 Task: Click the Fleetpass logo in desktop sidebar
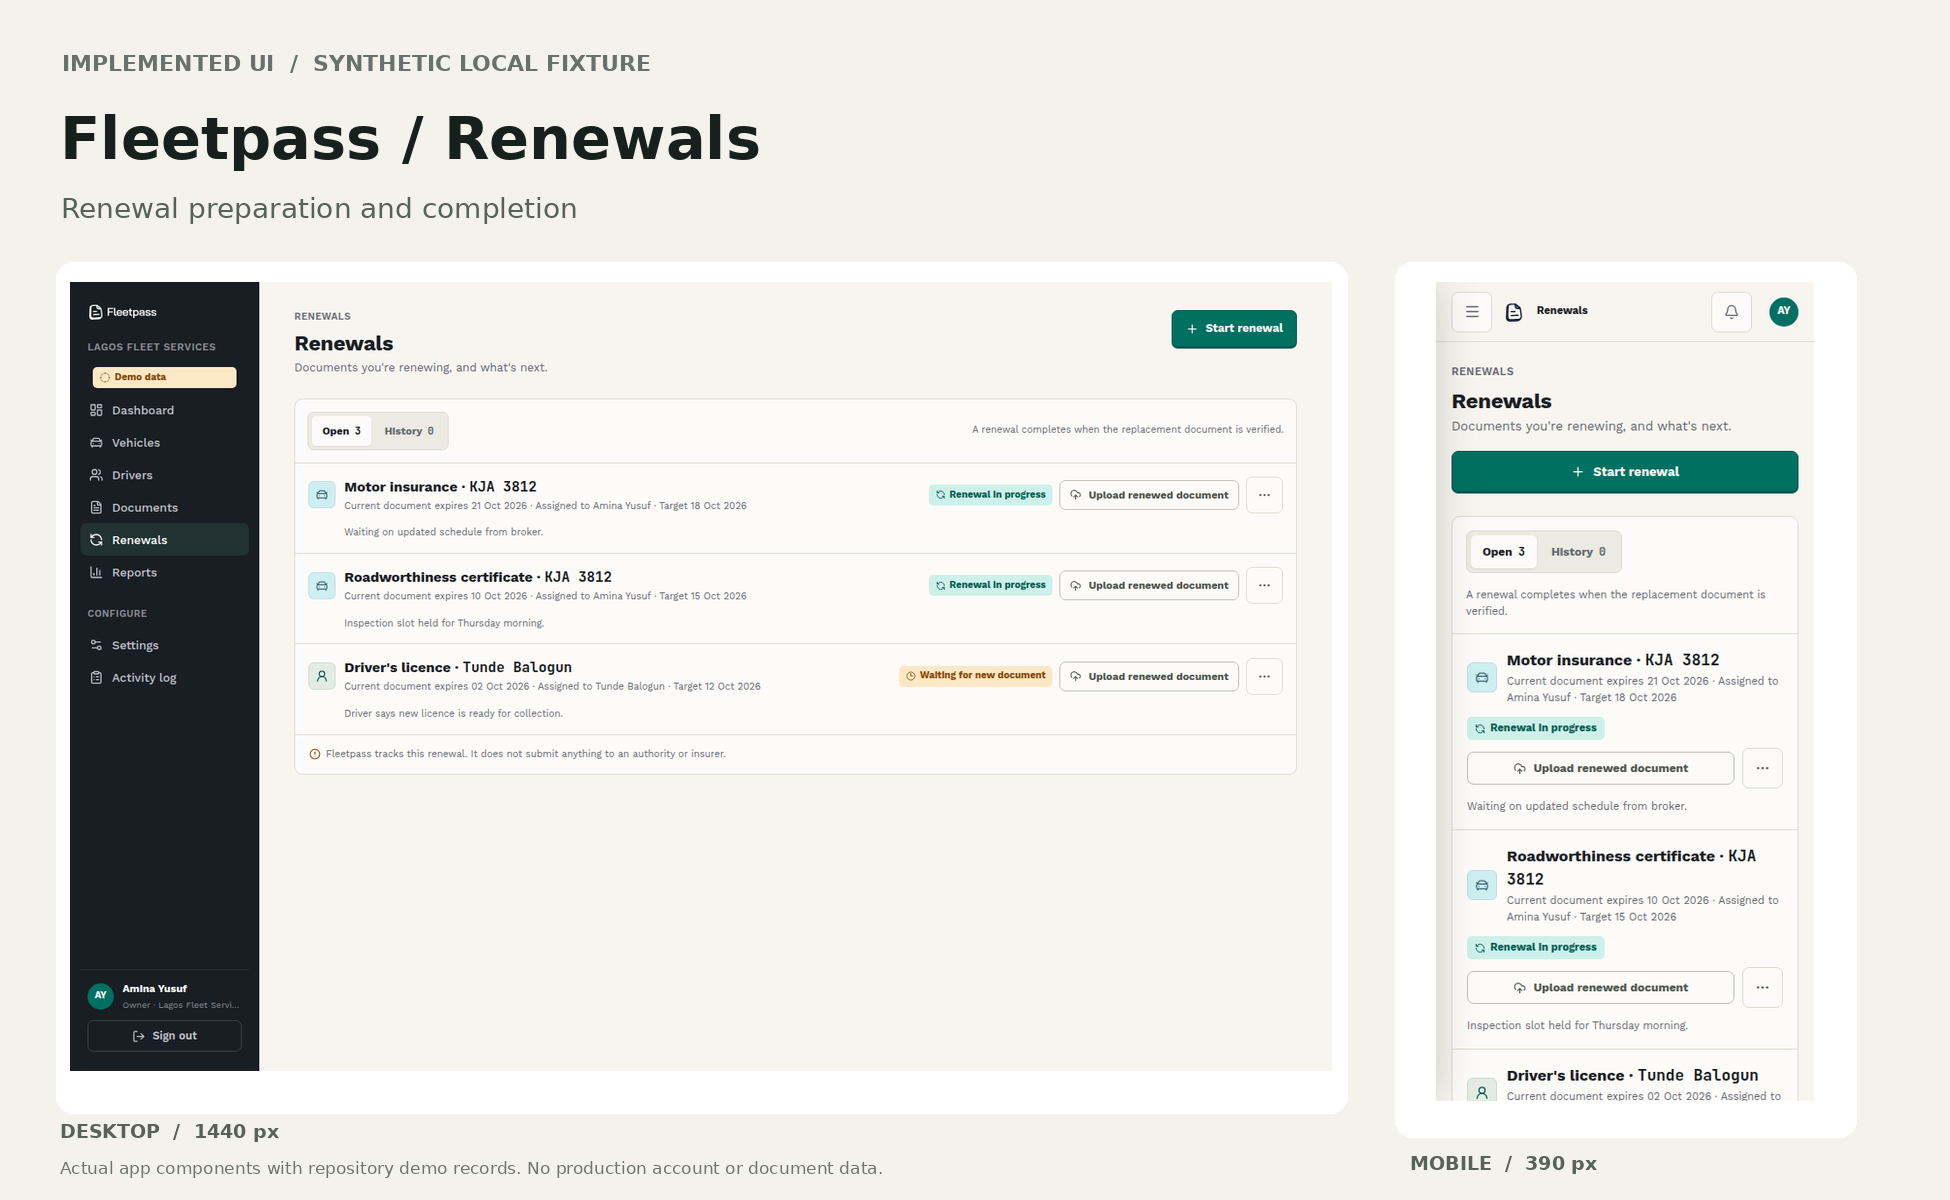click(123, 312)
